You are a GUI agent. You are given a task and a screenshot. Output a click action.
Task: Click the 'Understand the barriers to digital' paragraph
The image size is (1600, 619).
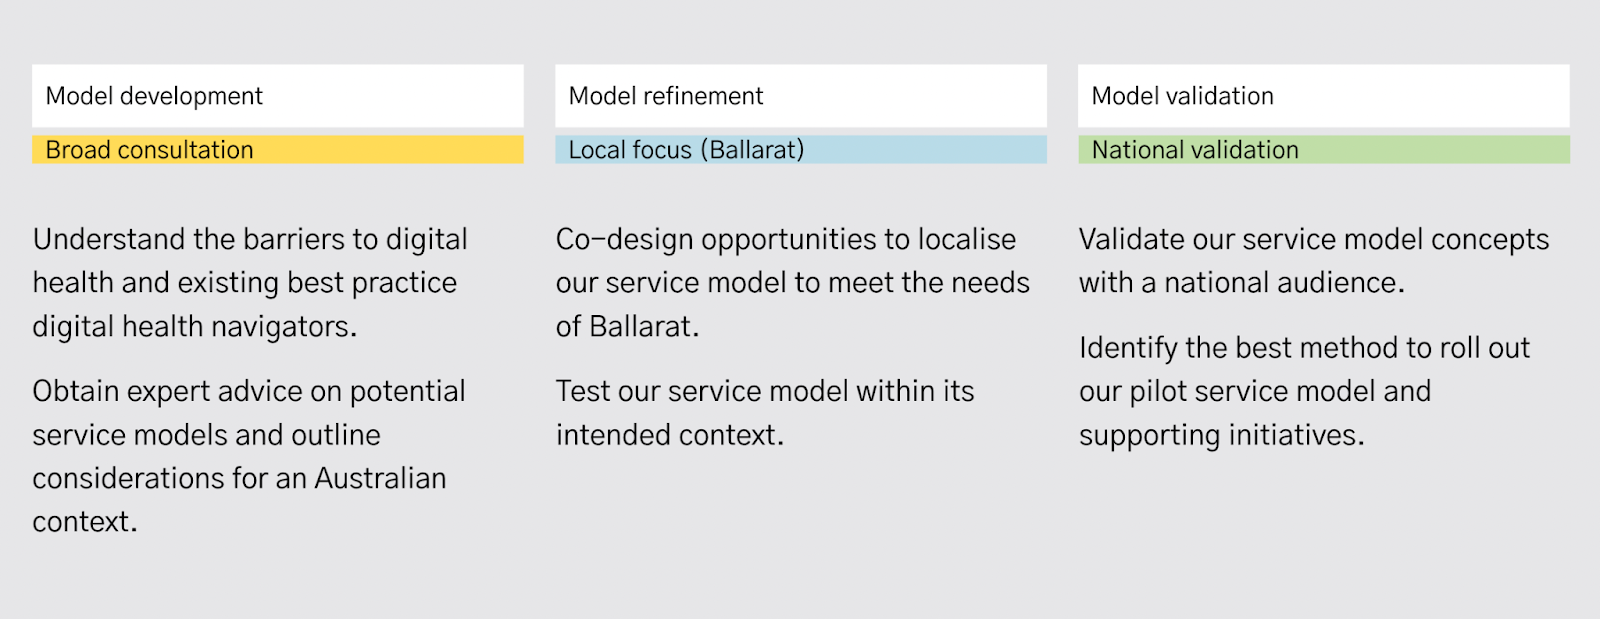[x=250, y=283]
